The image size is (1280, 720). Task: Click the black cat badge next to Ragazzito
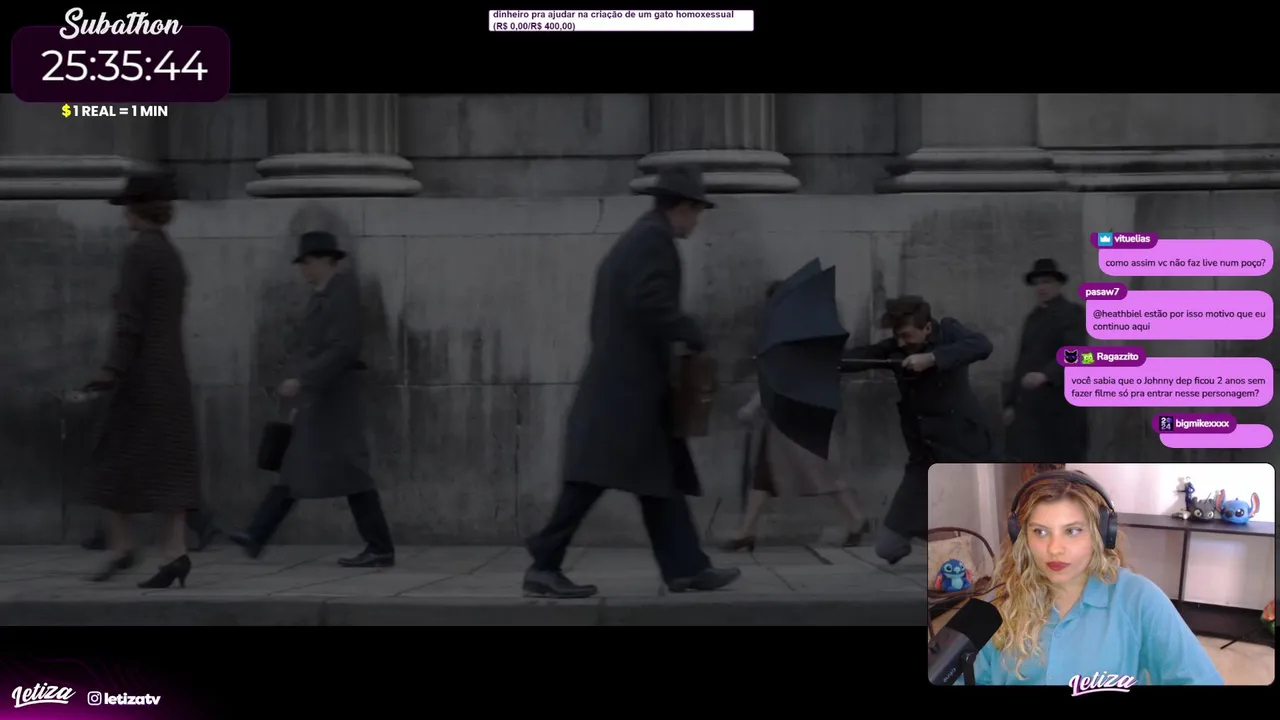(1070, 357)
